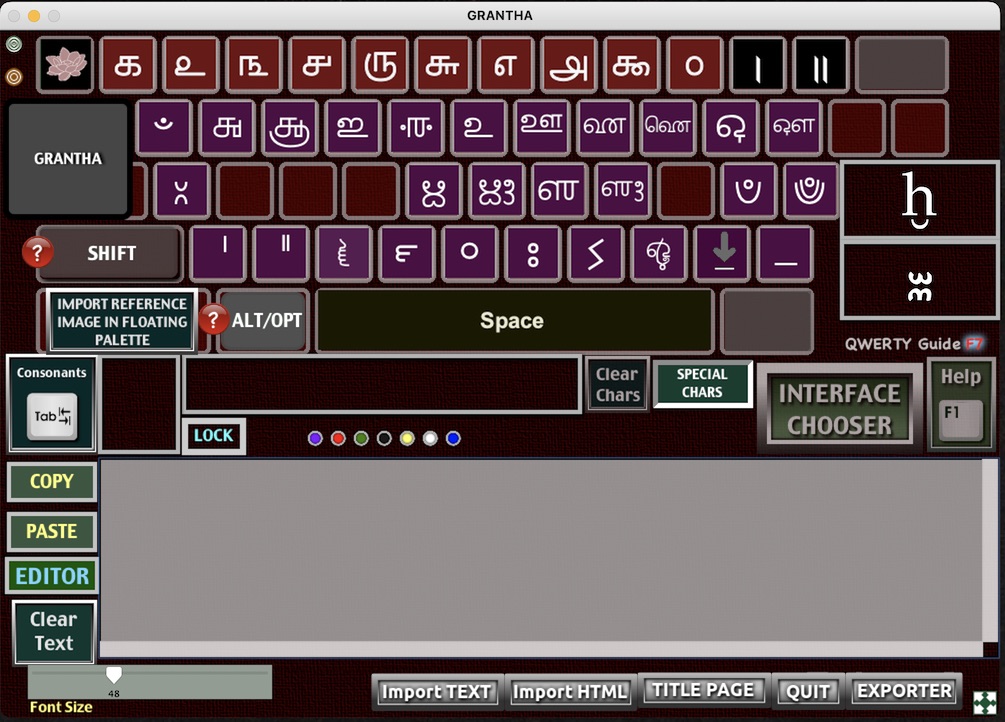This screenshot has height=722, width=1005.
Task: Select the red color dot
Action: (x=338, y=438)
